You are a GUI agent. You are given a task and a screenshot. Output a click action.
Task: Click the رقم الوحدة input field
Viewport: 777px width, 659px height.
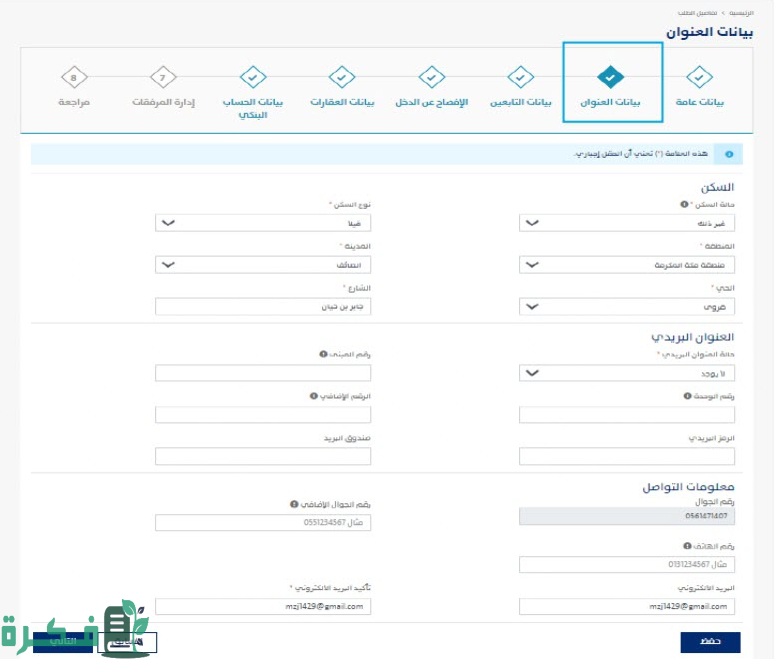click(x=627, y=415)
